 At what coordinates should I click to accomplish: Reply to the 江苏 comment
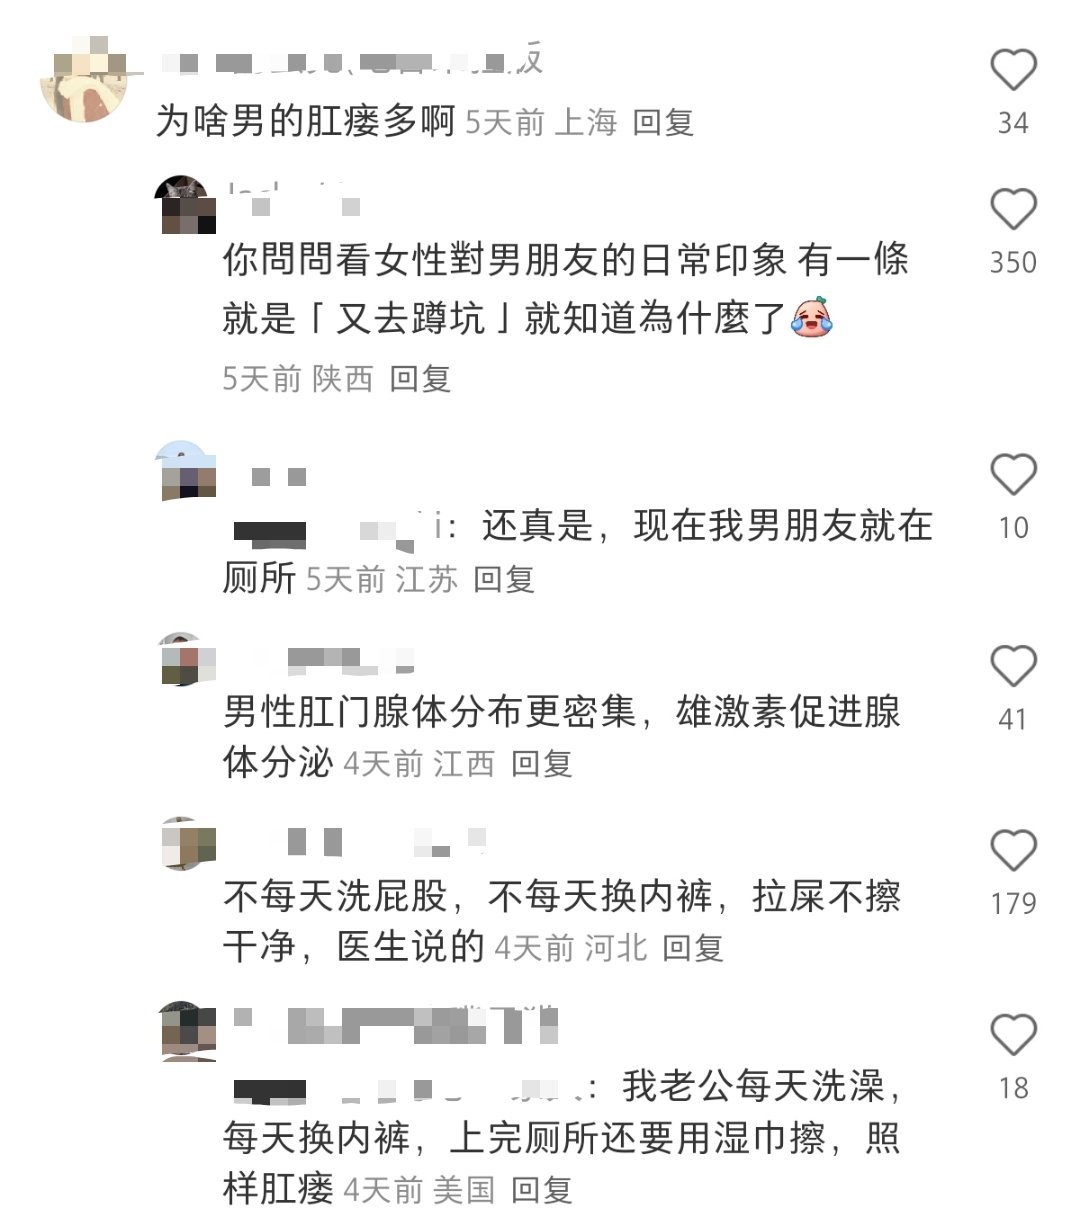pos(504,579)
